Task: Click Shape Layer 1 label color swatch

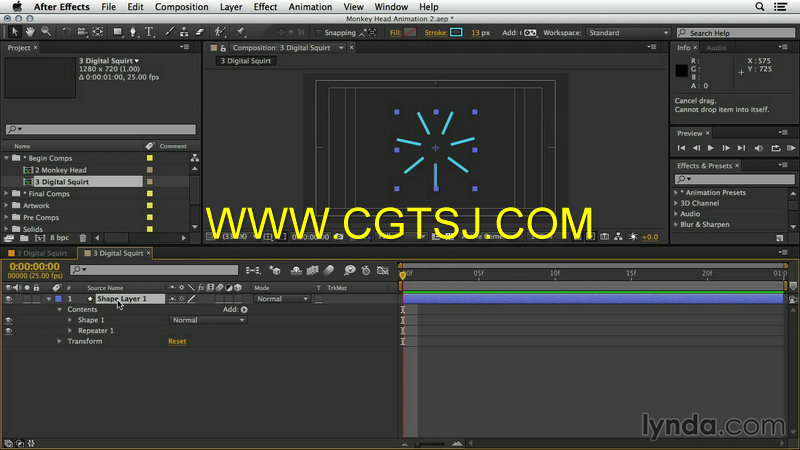Action: point(58,299)
